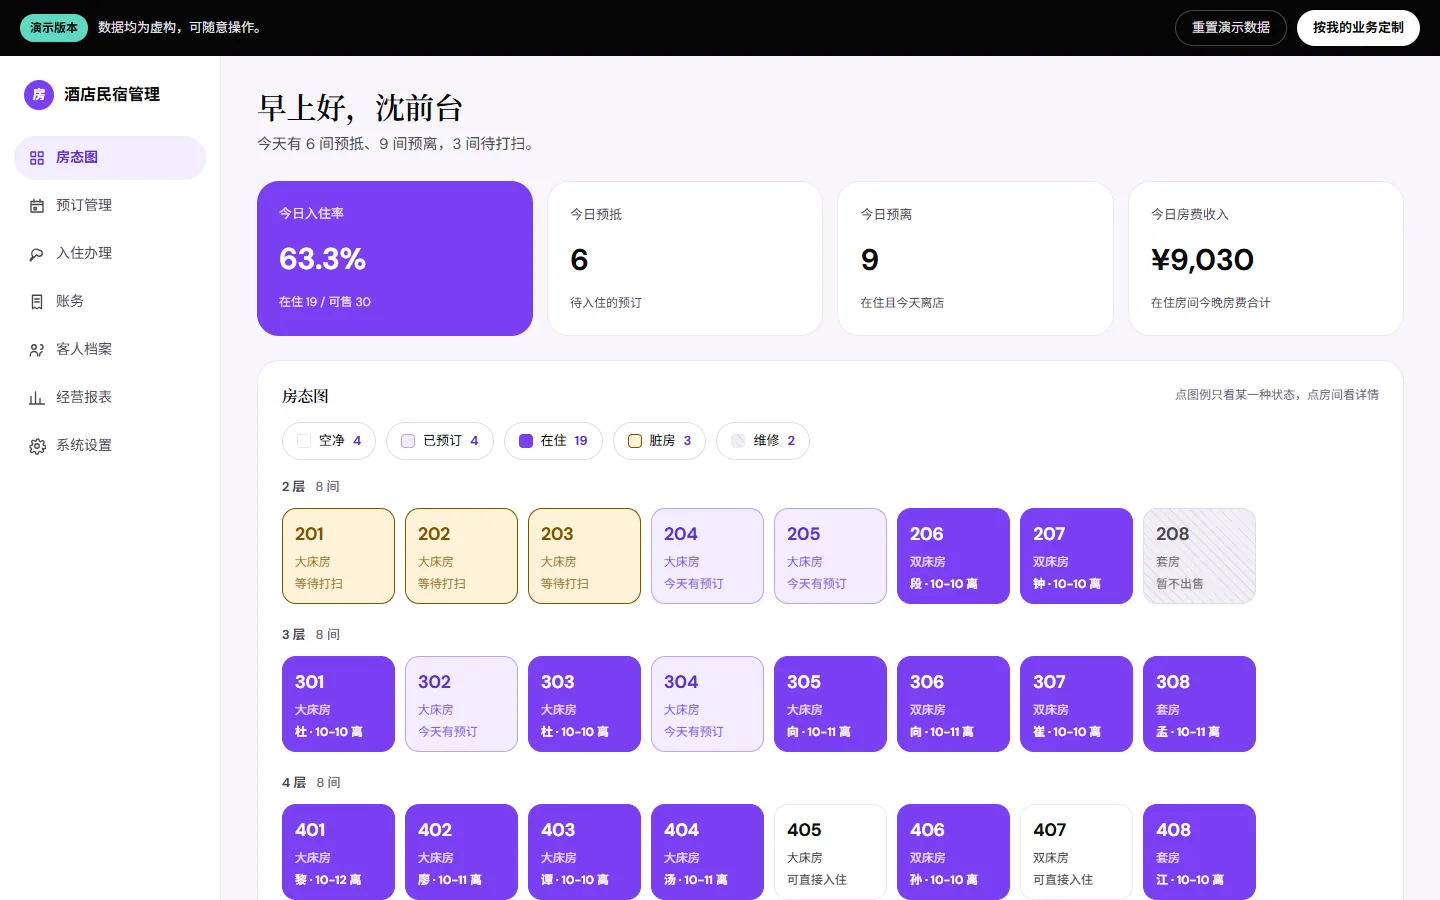Open room 207 details

(x=1076, y=556)
